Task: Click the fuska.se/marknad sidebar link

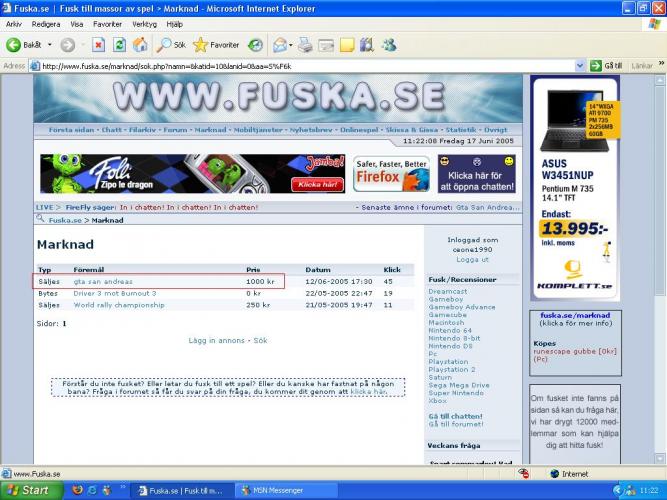Action: click(x=575, y=315)
